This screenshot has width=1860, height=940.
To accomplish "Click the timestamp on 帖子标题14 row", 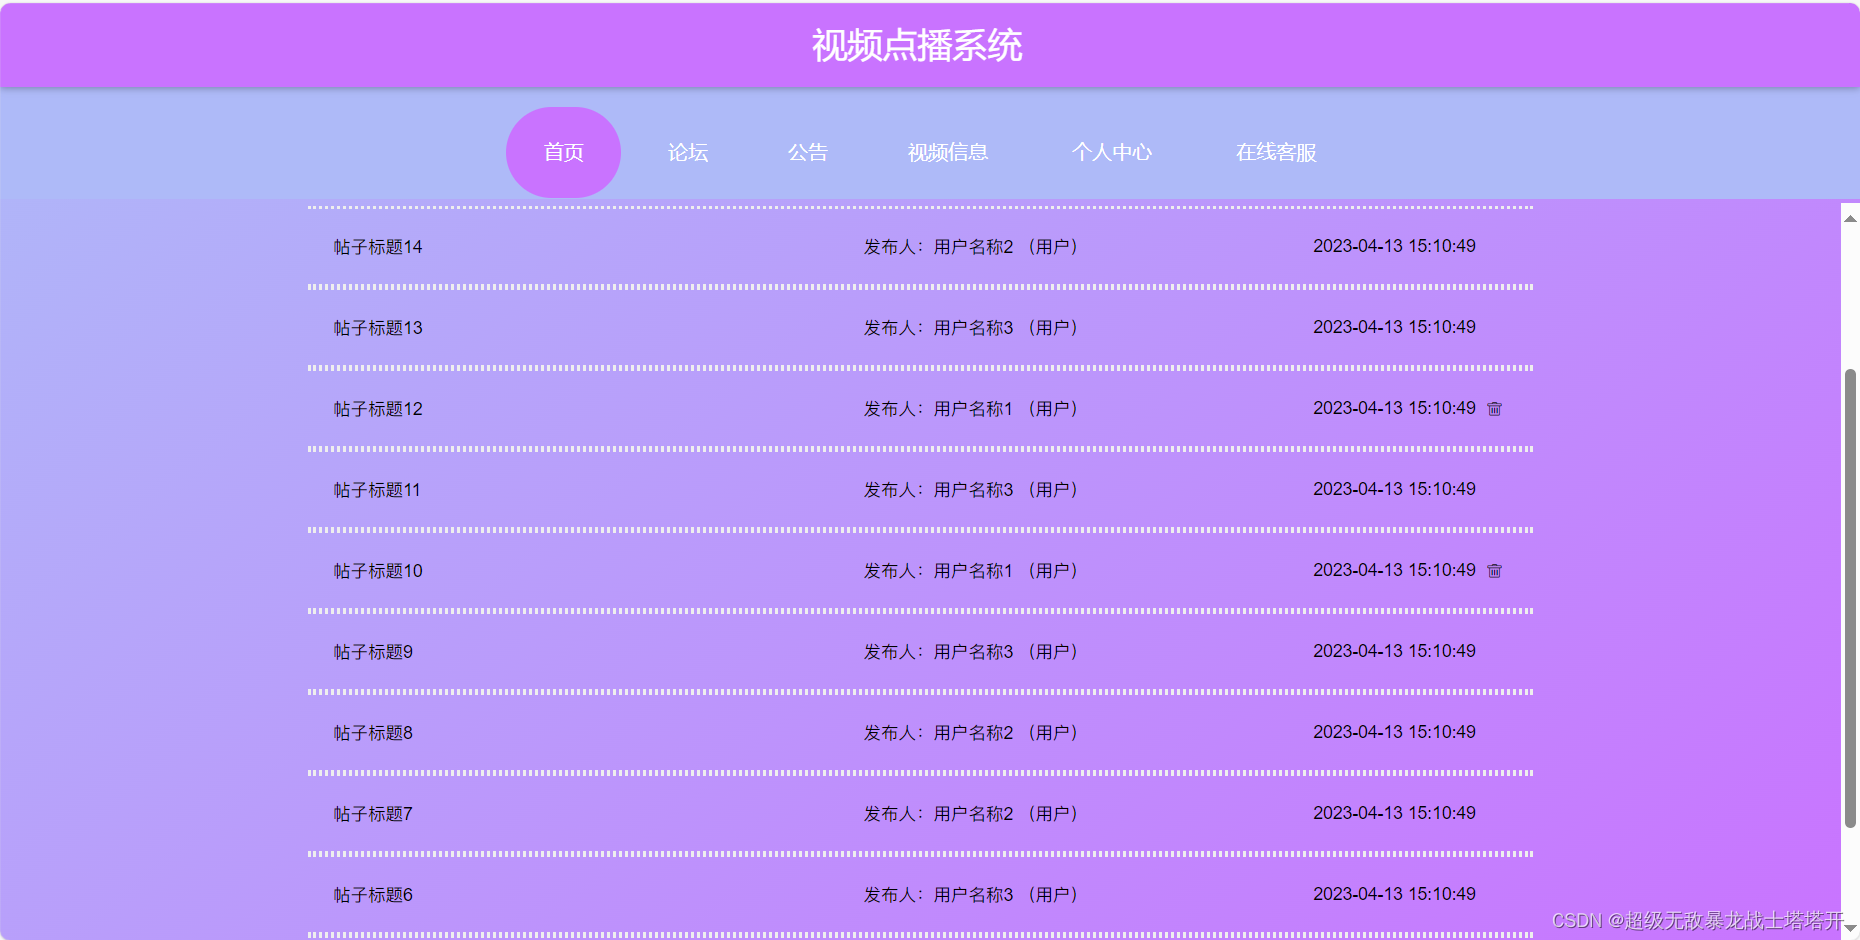I will [x=1394, y=246].
